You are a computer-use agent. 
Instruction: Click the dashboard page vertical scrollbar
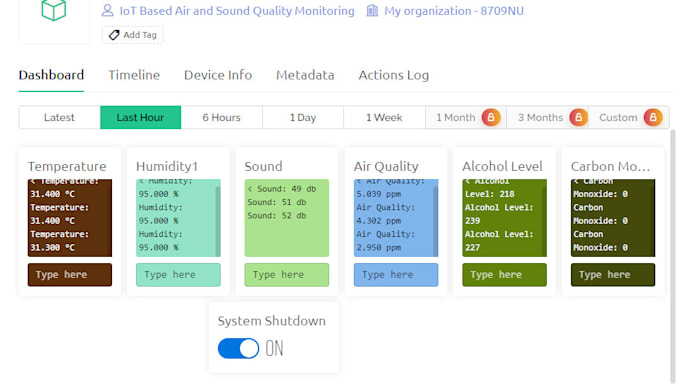(673, 256)
